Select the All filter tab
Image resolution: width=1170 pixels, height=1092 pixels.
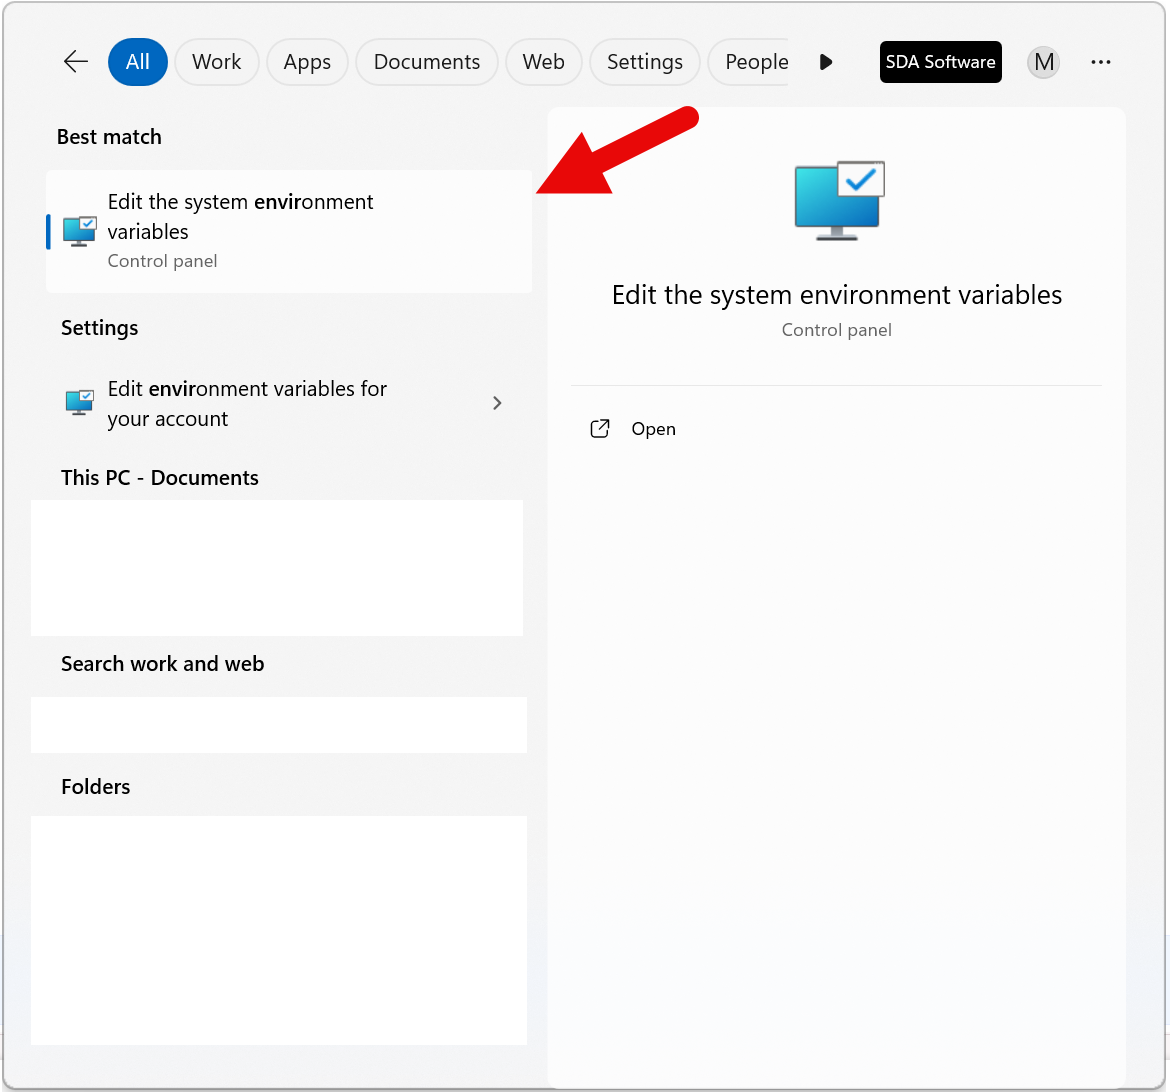pos(138,62)
